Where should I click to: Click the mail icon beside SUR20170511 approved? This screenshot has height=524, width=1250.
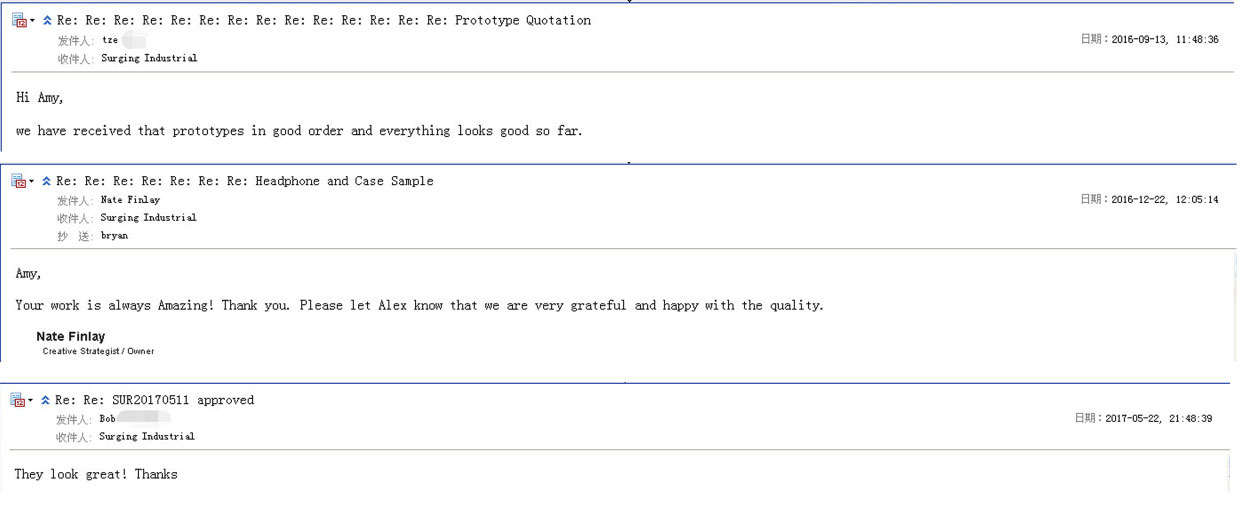coord(17,400)
